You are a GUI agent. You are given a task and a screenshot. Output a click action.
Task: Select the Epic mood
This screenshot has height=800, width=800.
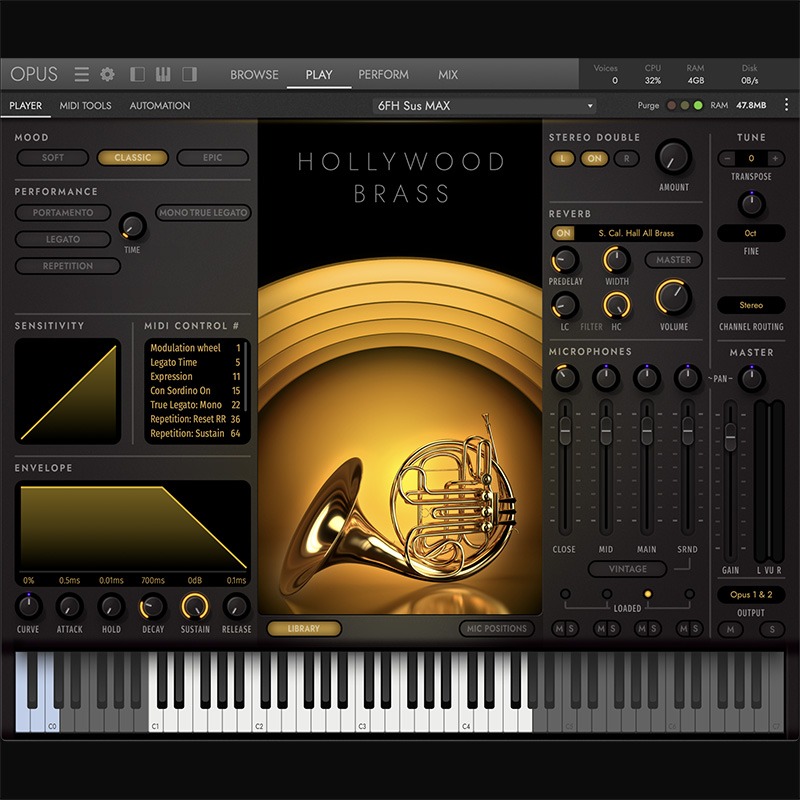pos(213,158)
